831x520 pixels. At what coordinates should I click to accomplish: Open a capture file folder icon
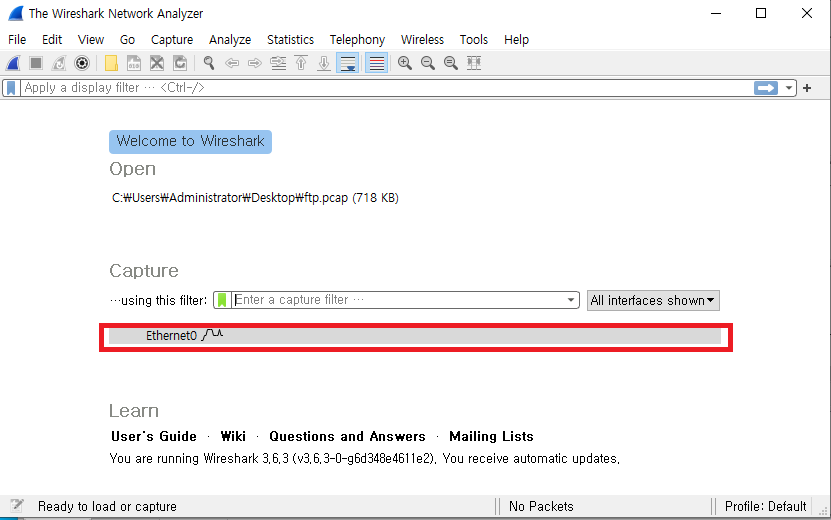pyautogui.click(x=111, y=63)
